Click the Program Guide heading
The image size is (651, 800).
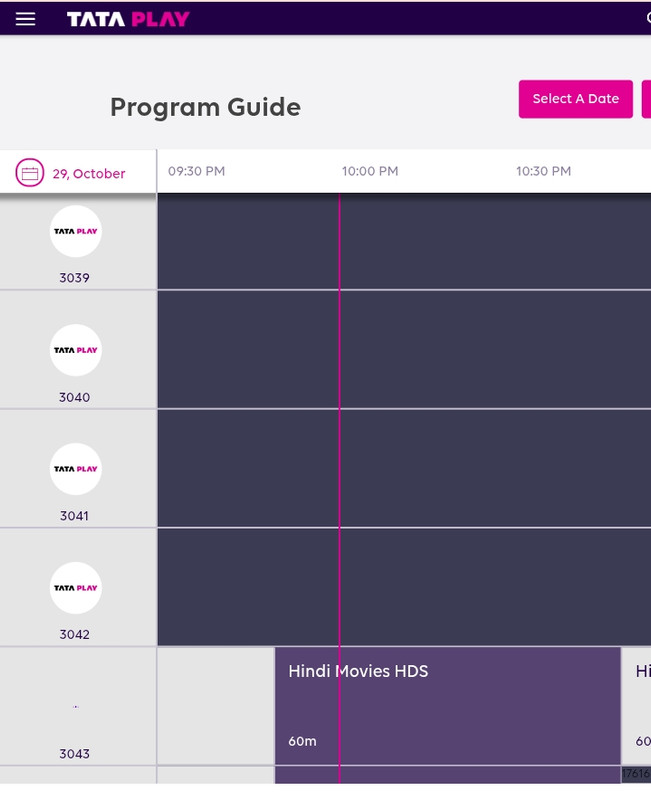pos(206,108)
